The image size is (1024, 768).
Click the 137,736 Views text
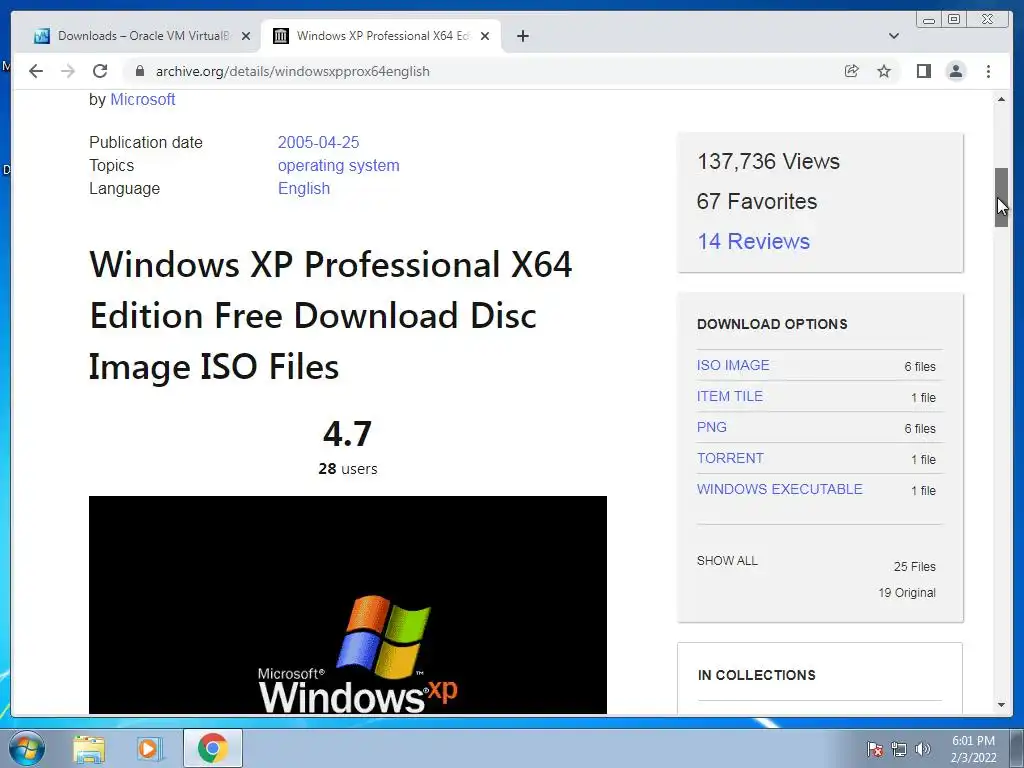[768, 161]
